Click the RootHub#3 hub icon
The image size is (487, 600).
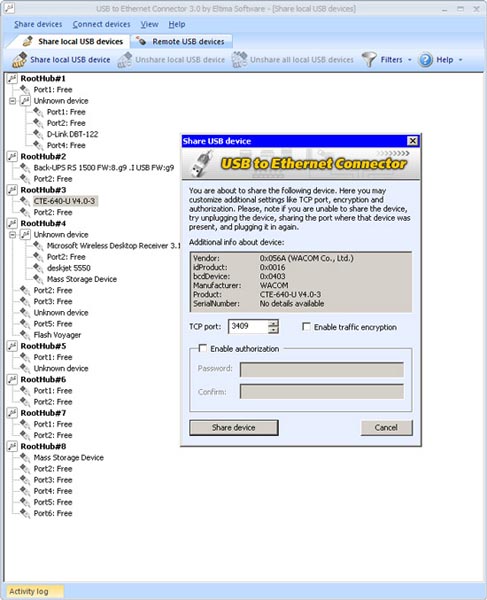12,190
